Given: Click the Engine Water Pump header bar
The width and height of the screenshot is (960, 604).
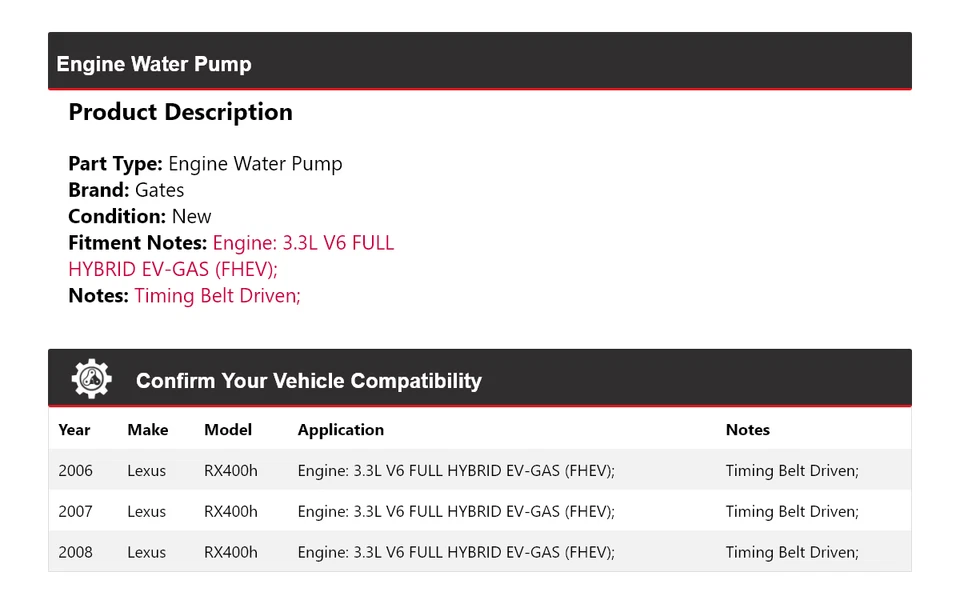Looking at the screenshot, I should tap(480, 62).
